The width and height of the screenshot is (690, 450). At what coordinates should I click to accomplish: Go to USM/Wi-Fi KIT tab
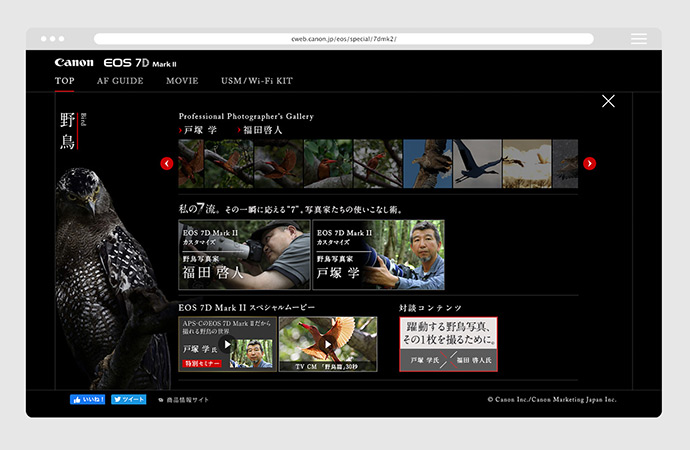coord(257,81)
